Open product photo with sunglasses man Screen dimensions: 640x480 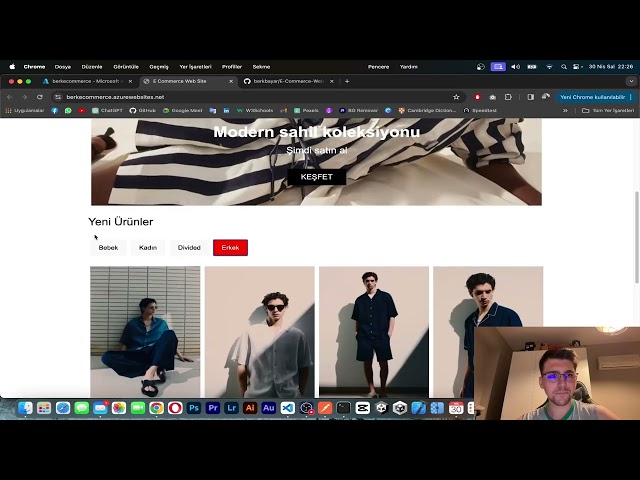point(260,332)
